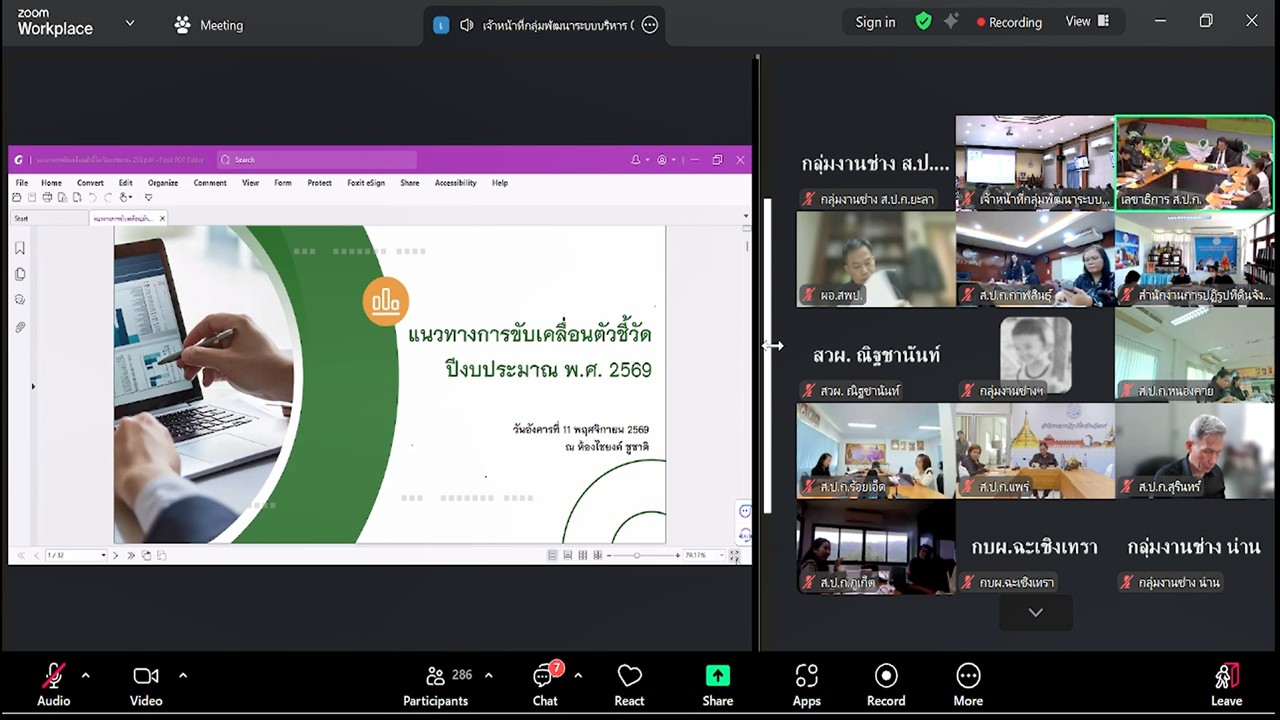This screenshot has width=1280, height=720.
Task: Switch to the Meeting tab
Action: [208, 25]
